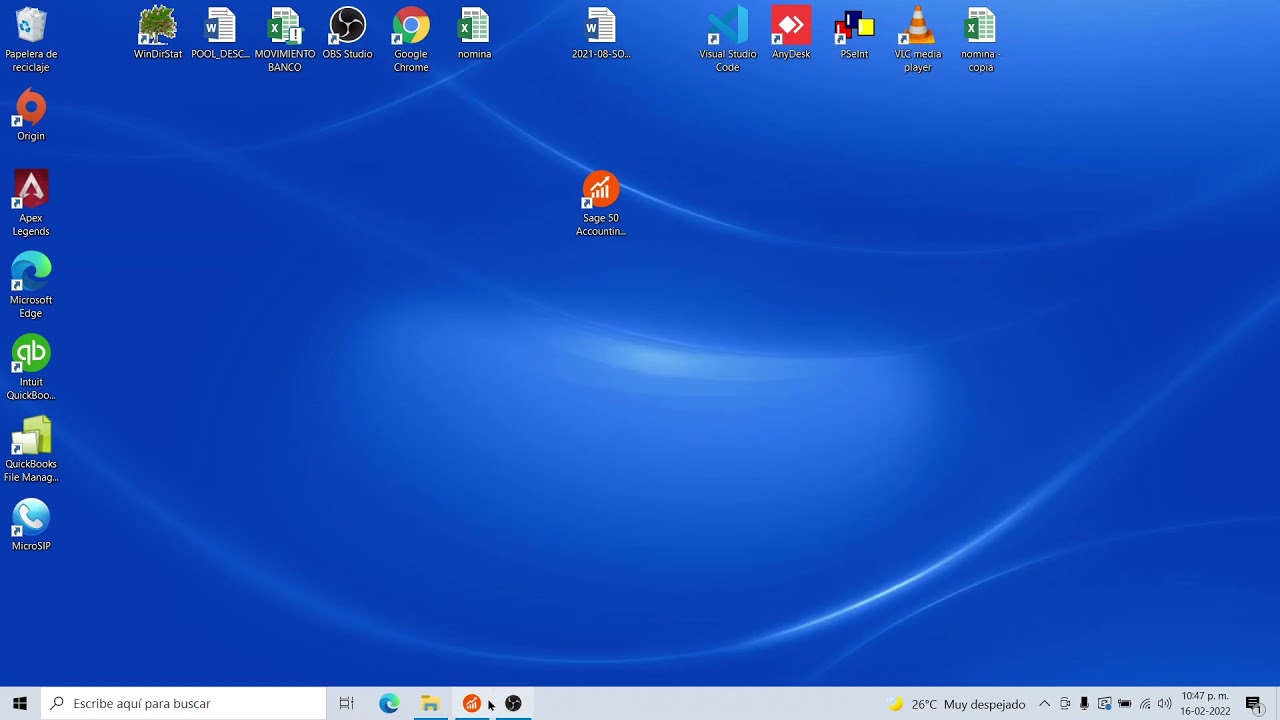Select the Intuit QuickBooks desktop shortcut
Screen dimensions: 1280x720
click(31, 368)
